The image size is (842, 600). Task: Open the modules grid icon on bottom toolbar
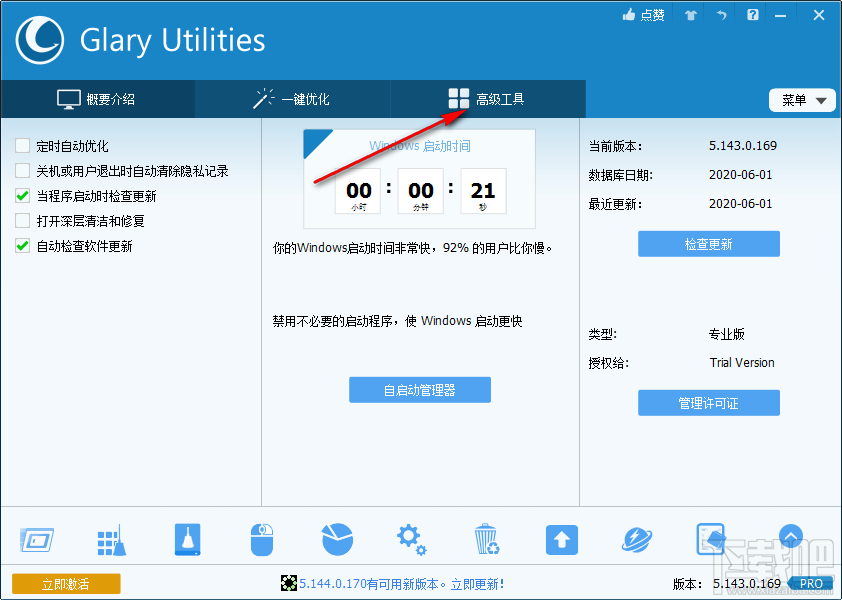pos(112,539)
